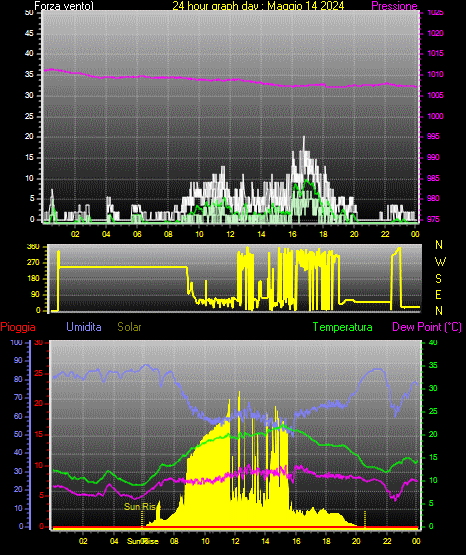Click the 1010 pressure axis value
The height and width of the screenshot is (555, 466).
click(x=435, y=74)
